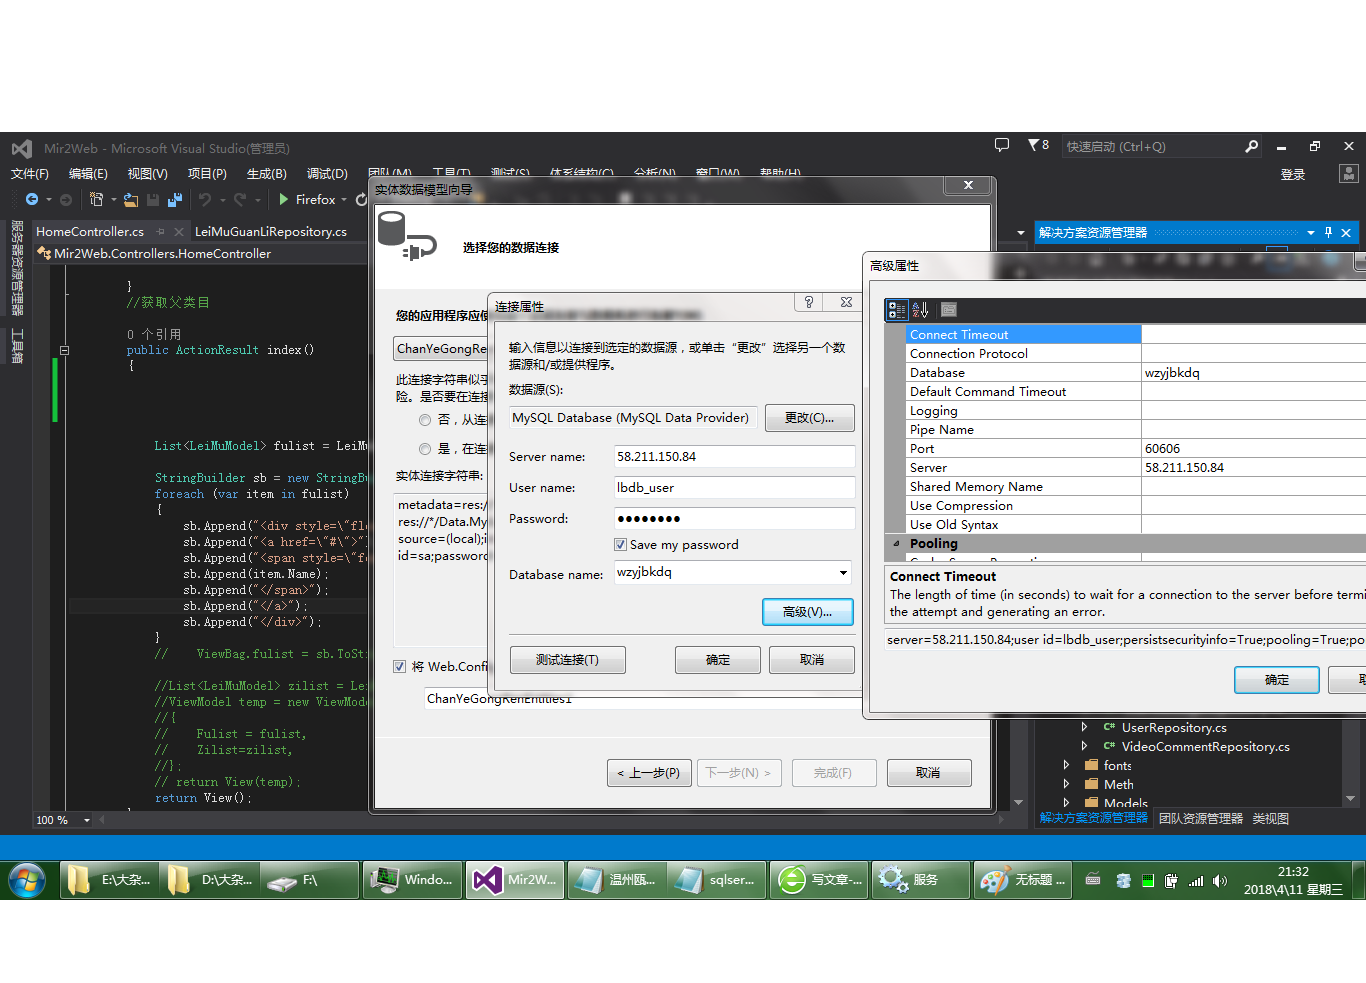Click the Navigate Backward arrow icon
This screenshot has width=1366, height=983.
[32, 200]
